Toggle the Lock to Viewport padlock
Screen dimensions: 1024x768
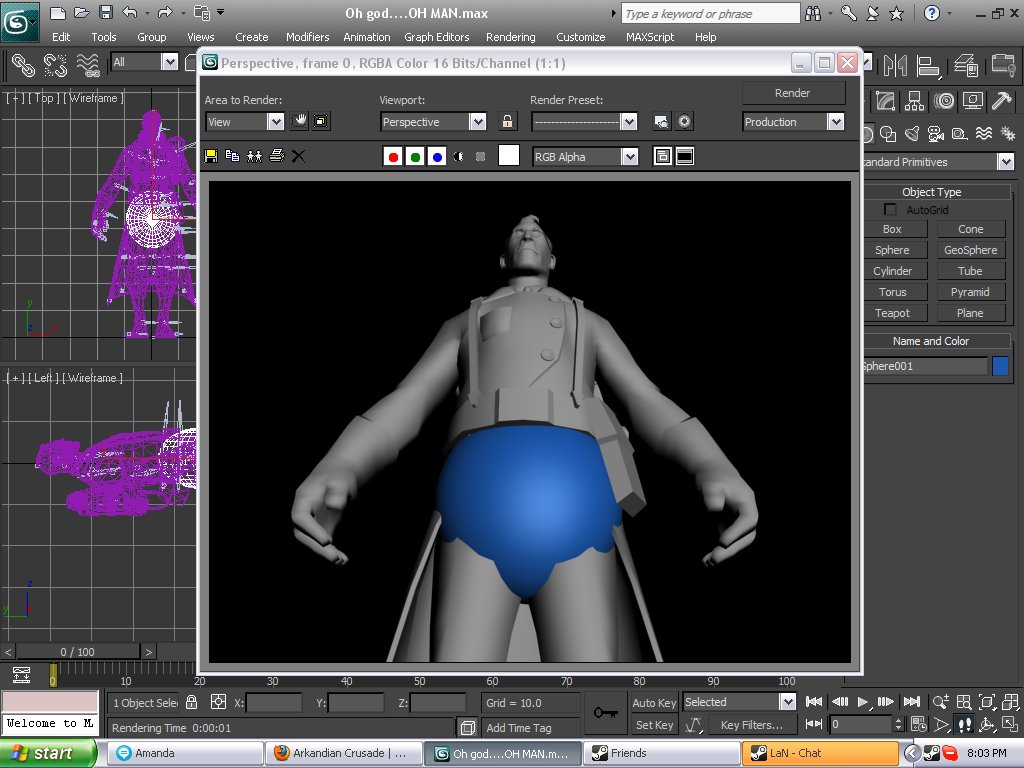tap(508, 122)
